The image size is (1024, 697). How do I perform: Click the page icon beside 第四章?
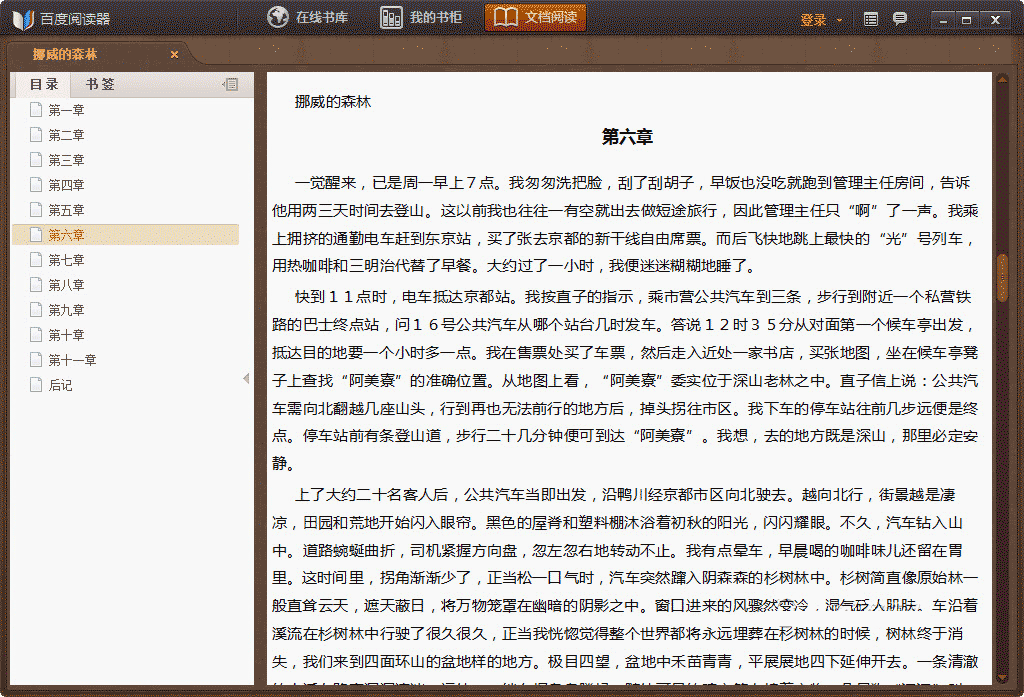36,184
